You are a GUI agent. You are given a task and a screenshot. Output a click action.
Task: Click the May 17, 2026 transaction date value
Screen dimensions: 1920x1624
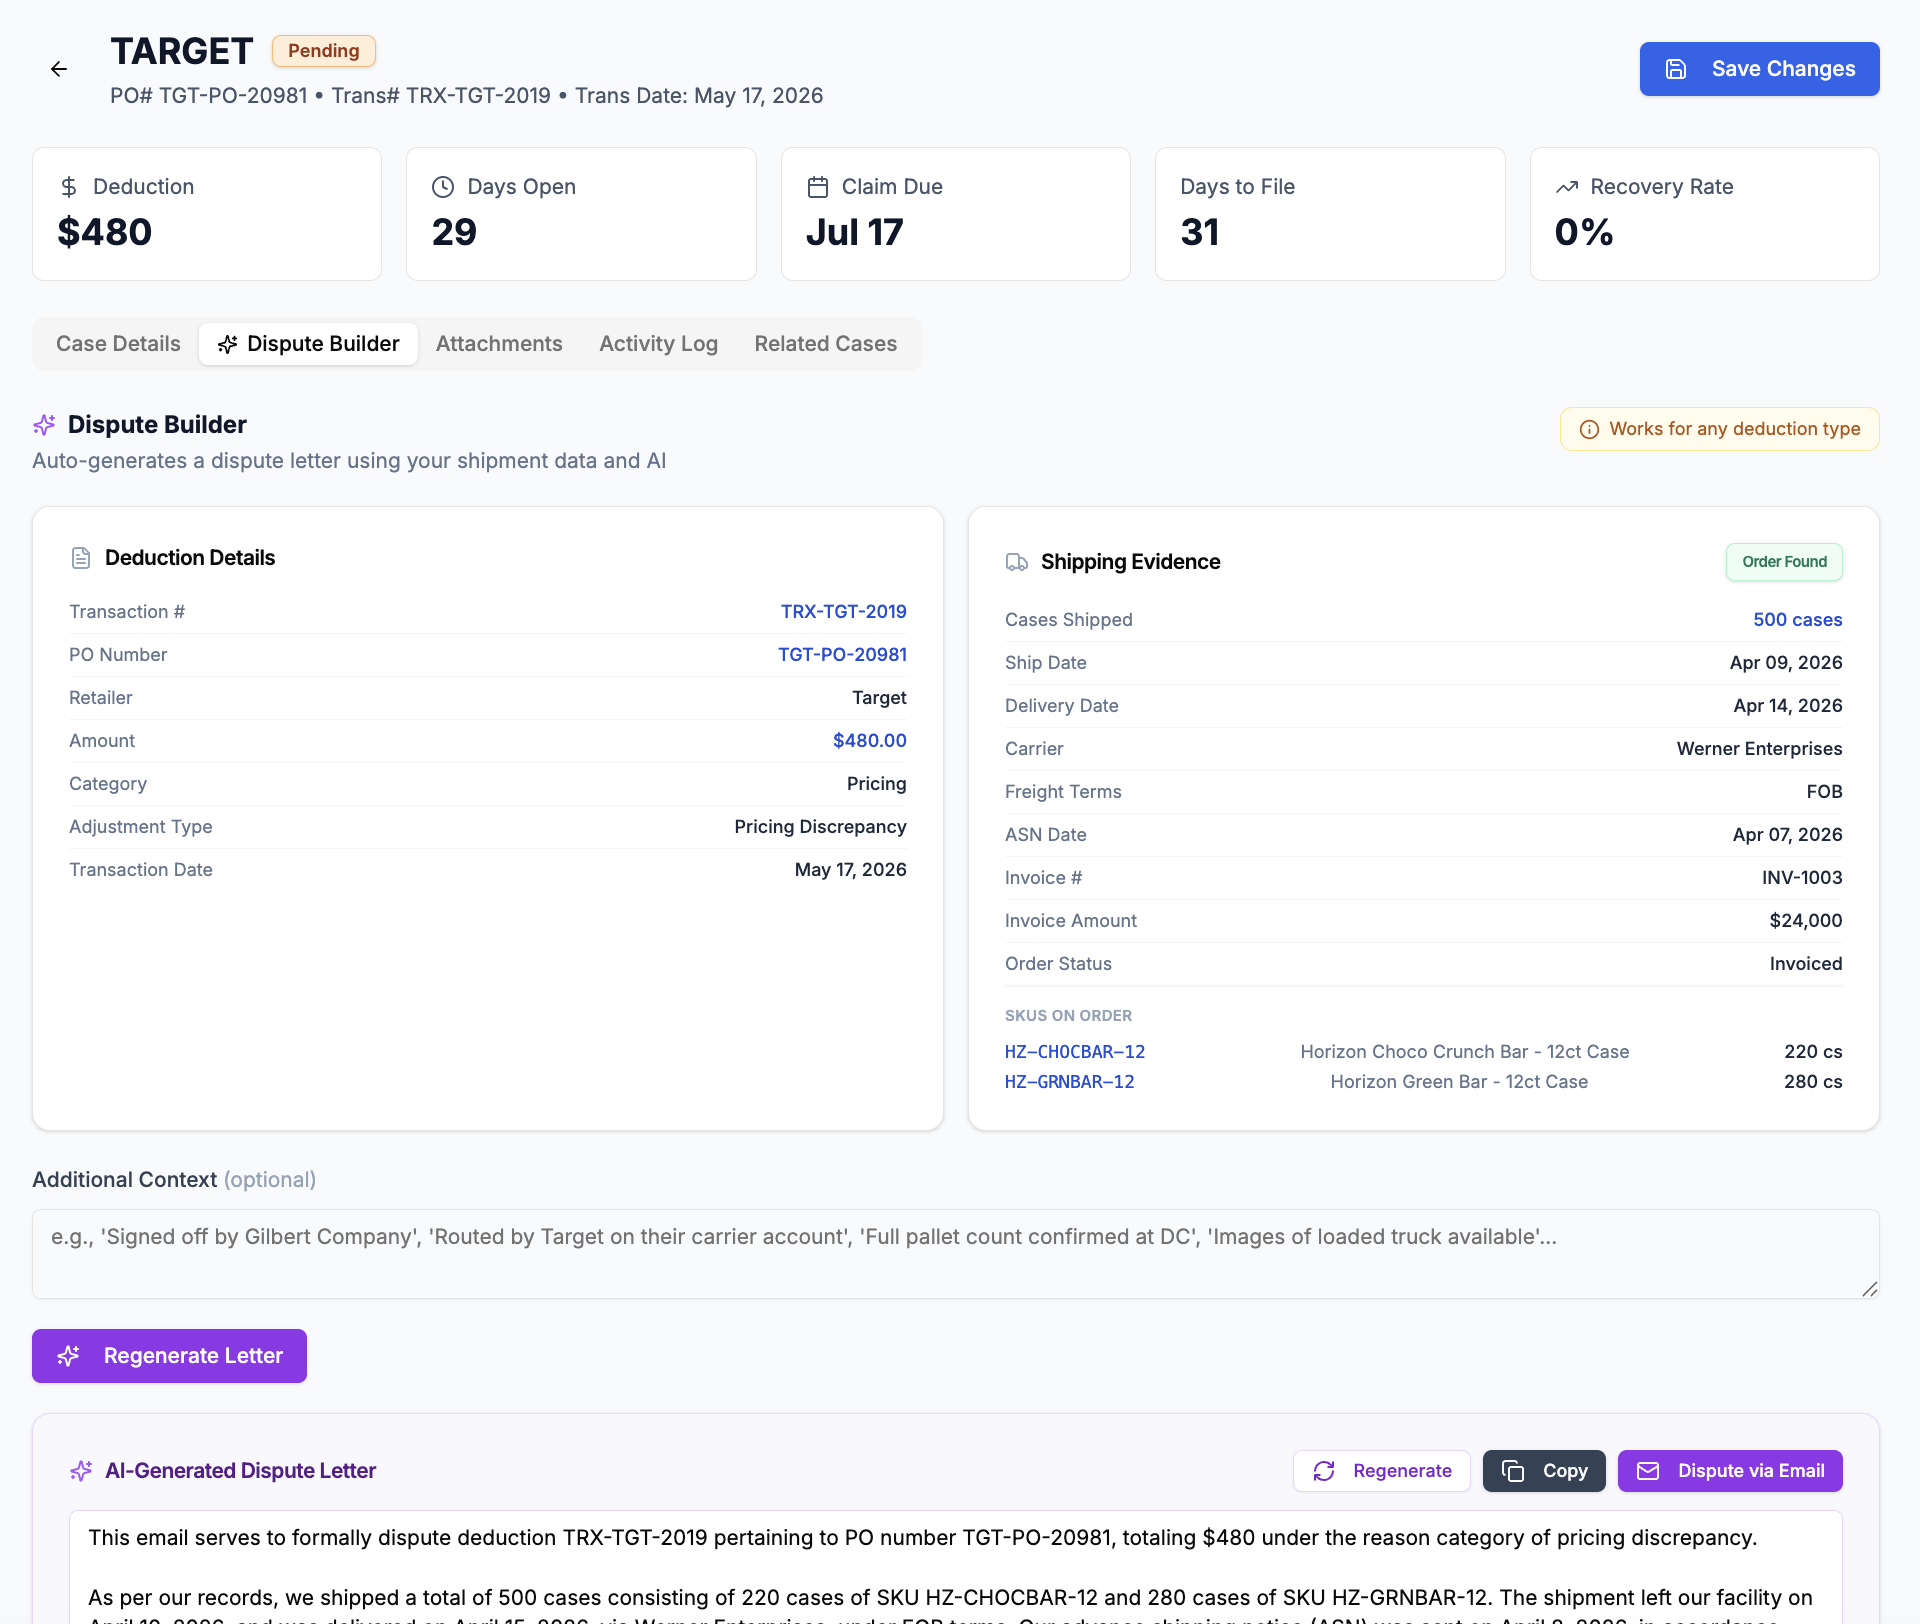850,870
